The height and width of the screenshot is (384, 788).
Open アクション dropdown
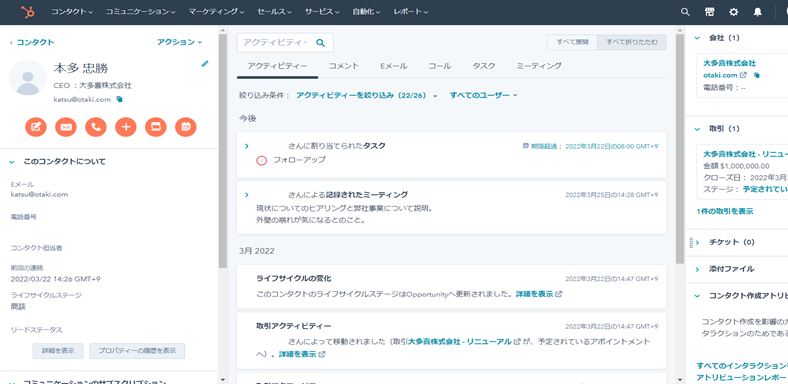(x=179, y=42)
